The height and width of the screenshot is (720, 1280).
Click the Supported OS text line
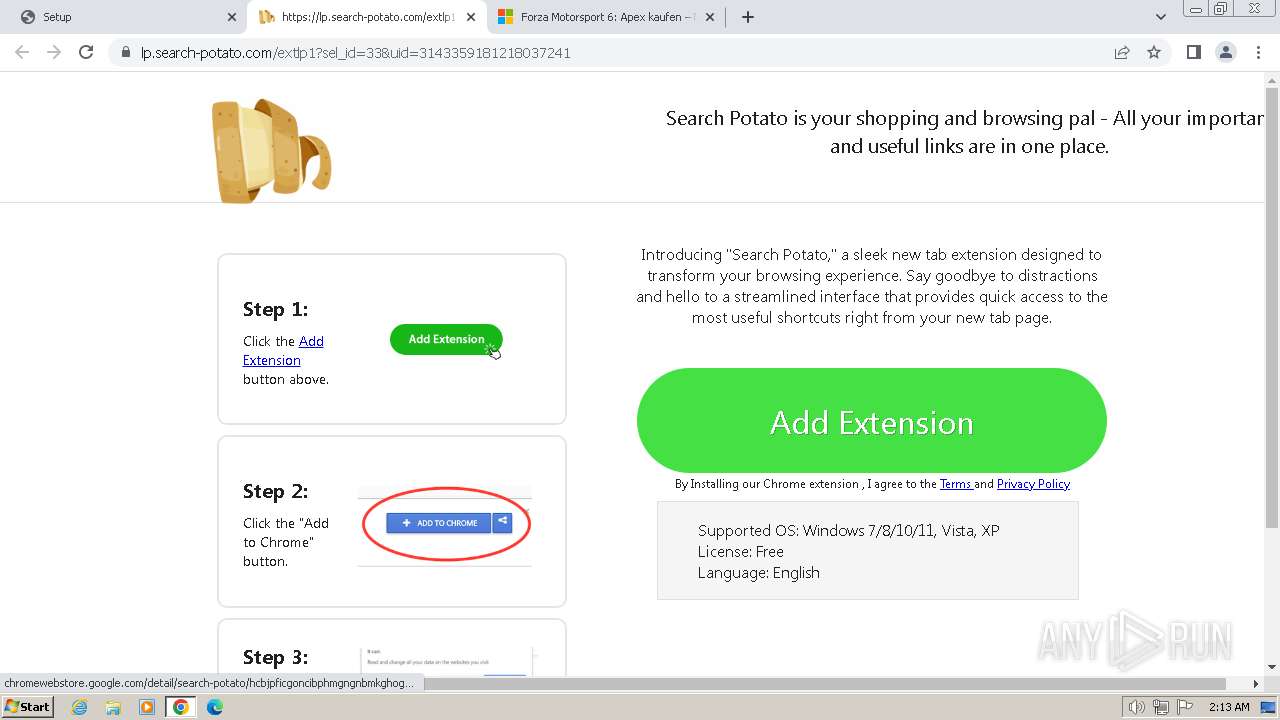pyautogui.click(x=848, y=531)
